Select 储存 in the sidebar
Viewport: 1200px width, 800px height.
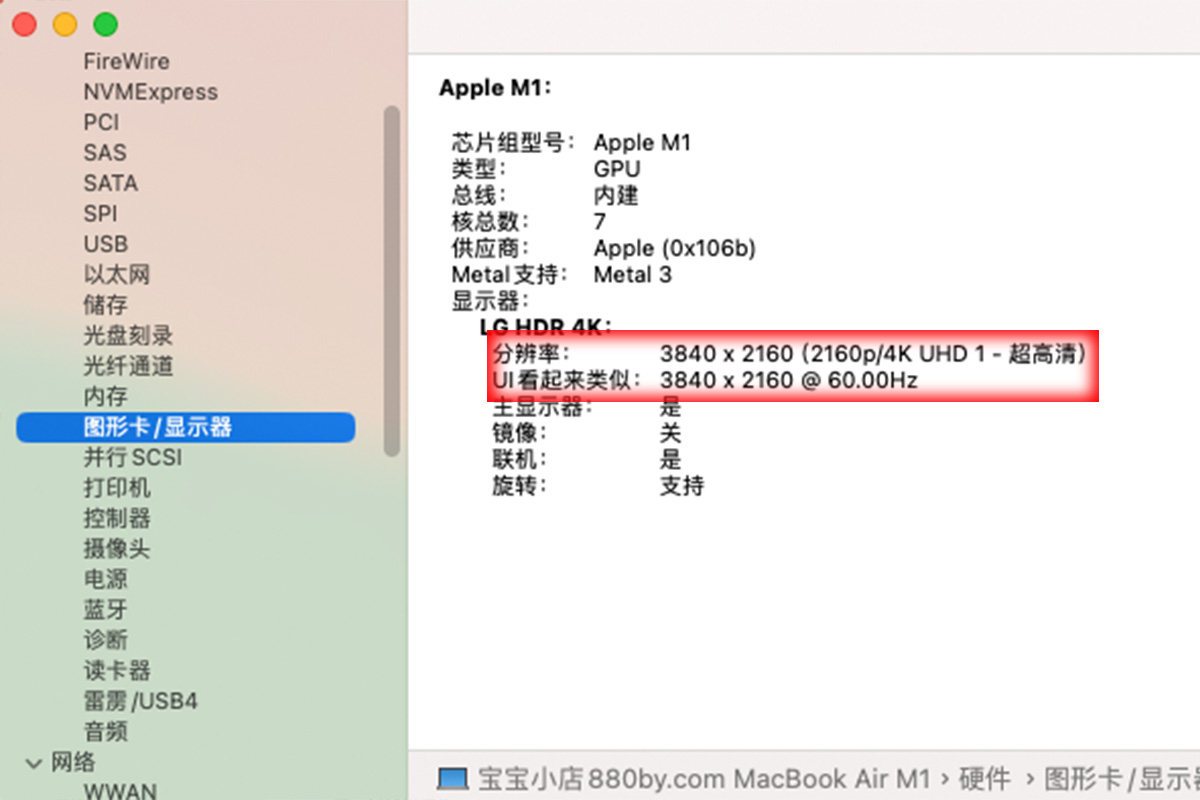(105, 305)
